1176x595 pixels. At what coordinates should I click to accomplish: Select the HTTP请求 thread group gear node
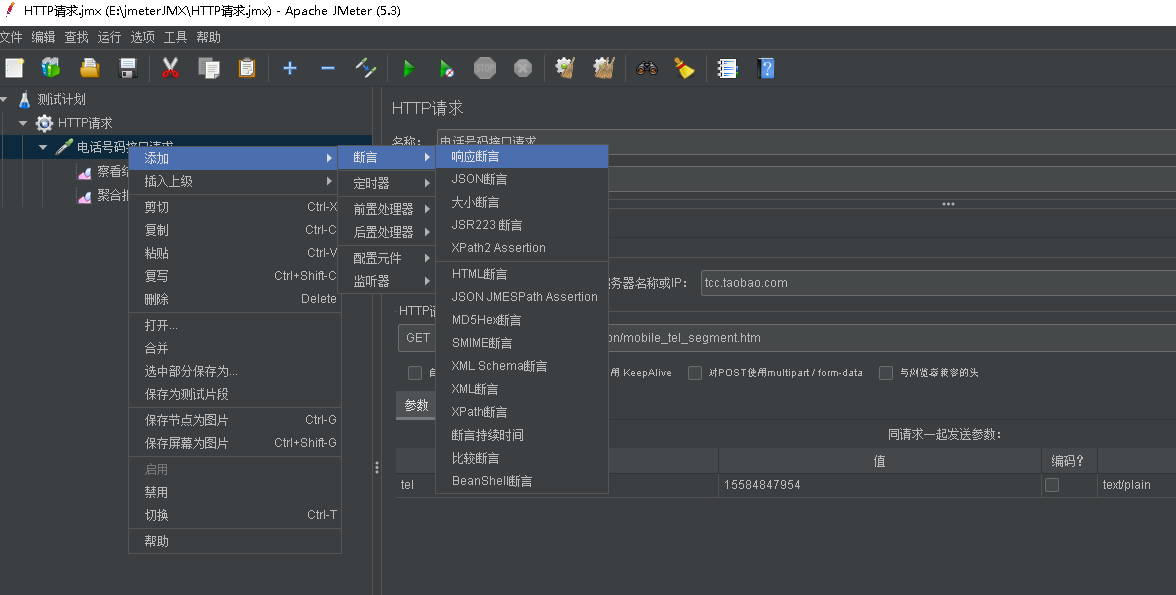coord(45,123)
